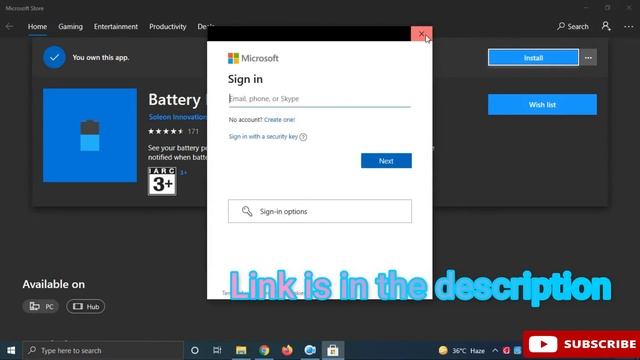The image size is (640, 360).
Task: Go back with the Store back arrow
Action: click(x=9, y=27)
